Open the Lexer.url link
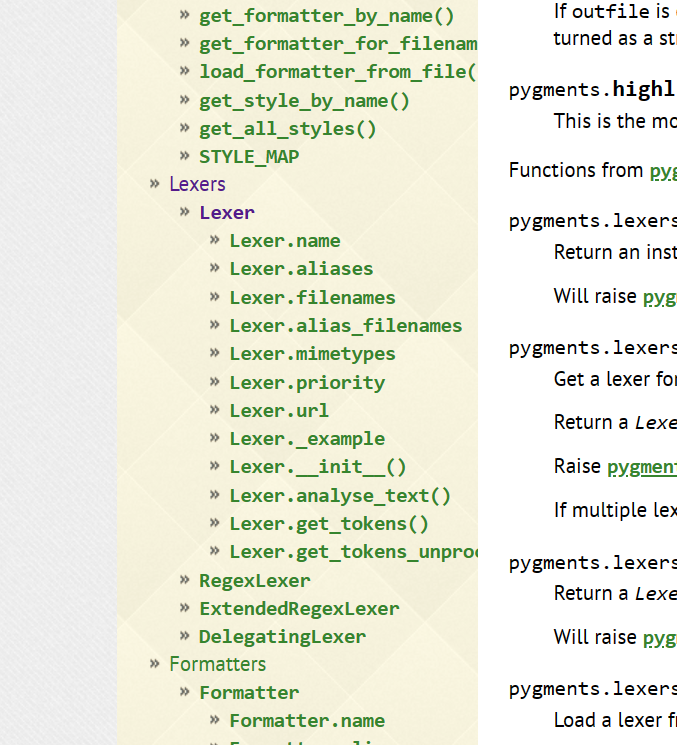This screenshot has width=677, height=745. [x=279, y=411]
